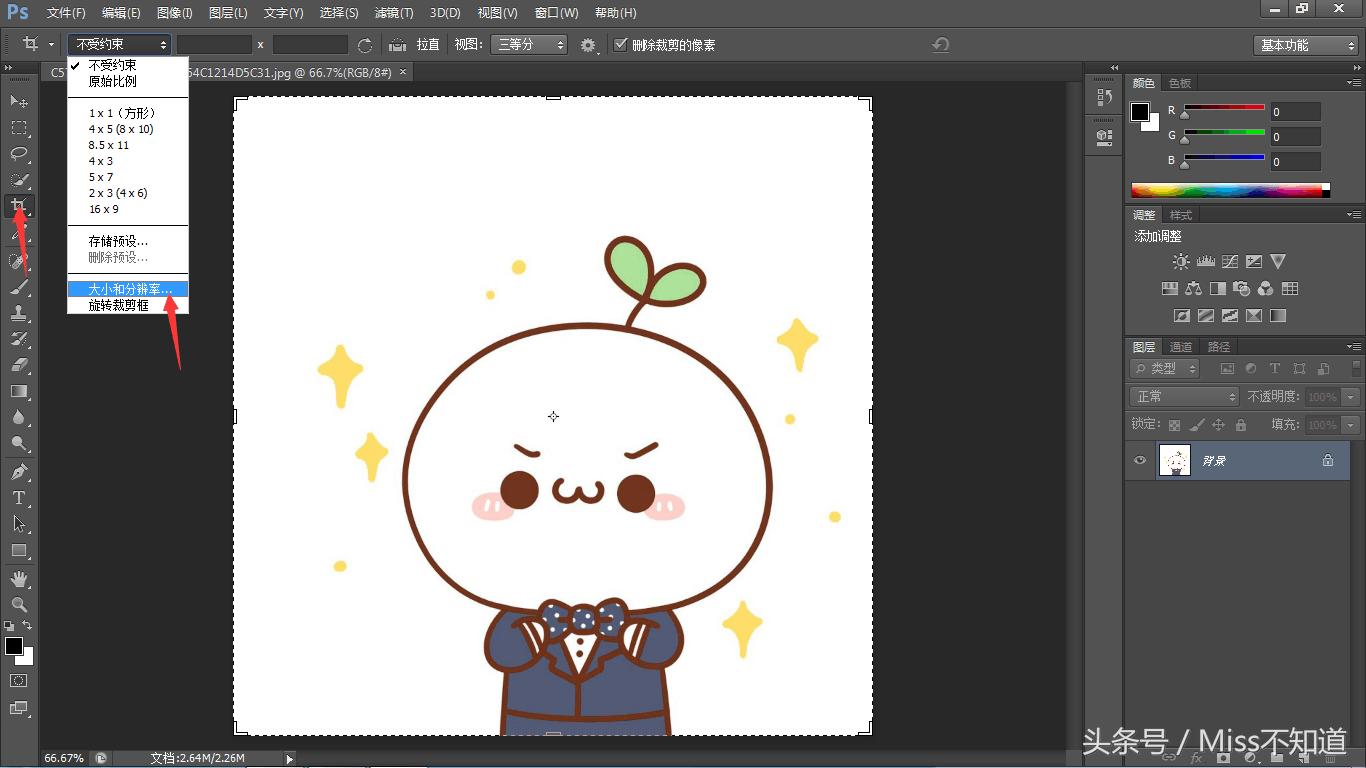Select the Pen tool

tap(18, 472)
